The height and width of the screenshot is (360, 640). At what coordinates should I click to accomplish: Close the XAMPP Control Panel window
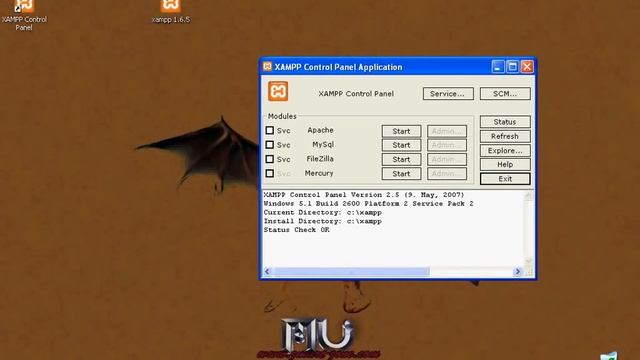click(527, 67)
